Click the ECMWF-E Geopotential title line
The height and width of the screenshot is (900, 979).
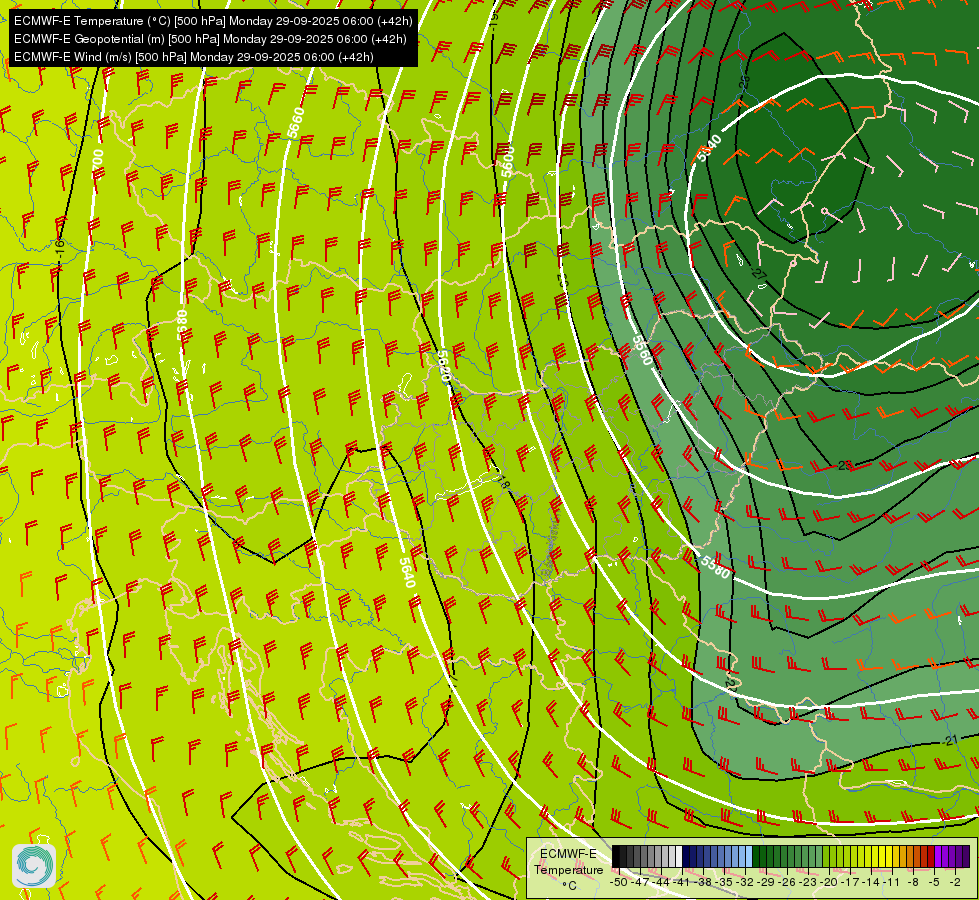[210, 39]
